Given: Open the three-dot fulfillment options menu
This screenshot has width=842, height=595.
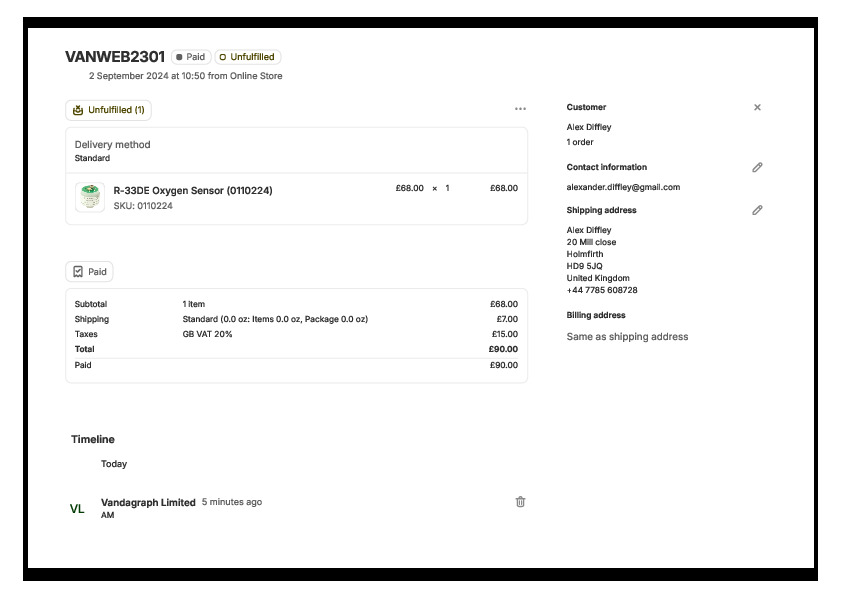Looking at the screenshot, I should (520, 109).
